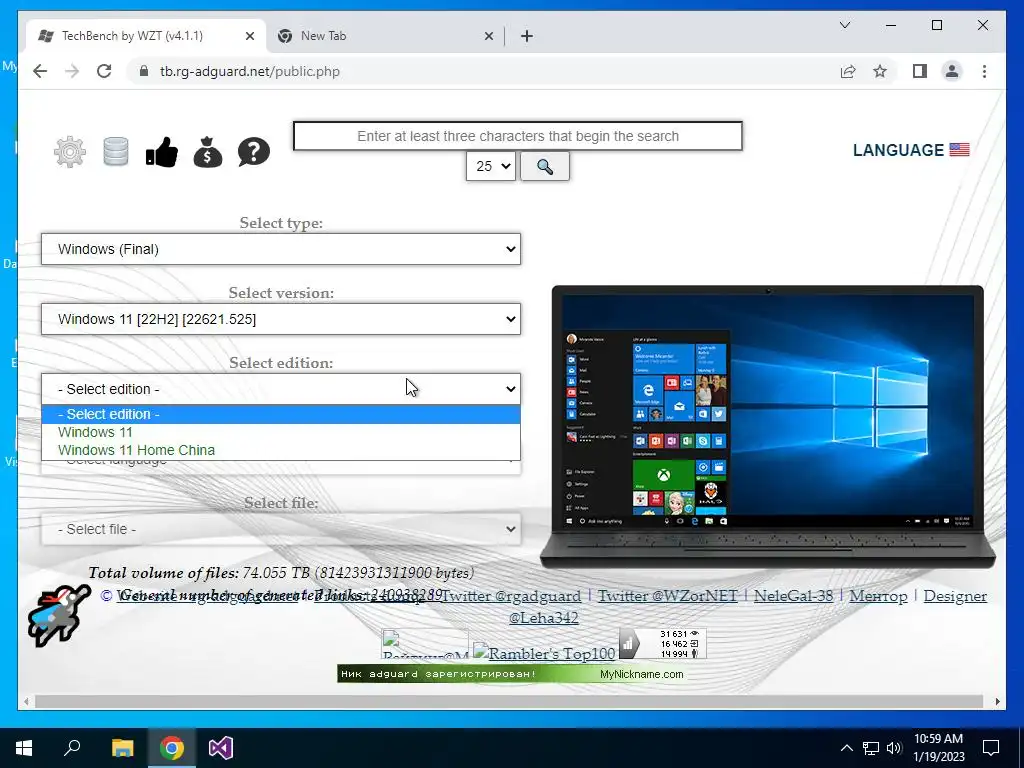Open taskbar search magnifier
1024x768 pixels.
click(x=72, y=748)
